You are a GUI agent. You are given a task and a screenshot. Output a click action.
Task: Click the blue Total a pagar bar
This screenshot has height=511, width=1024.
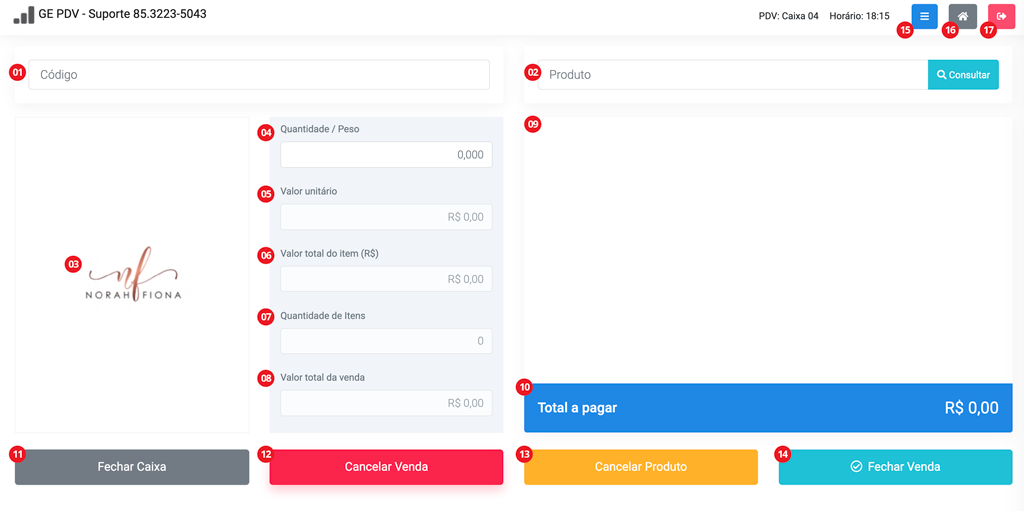click(768, 408)
